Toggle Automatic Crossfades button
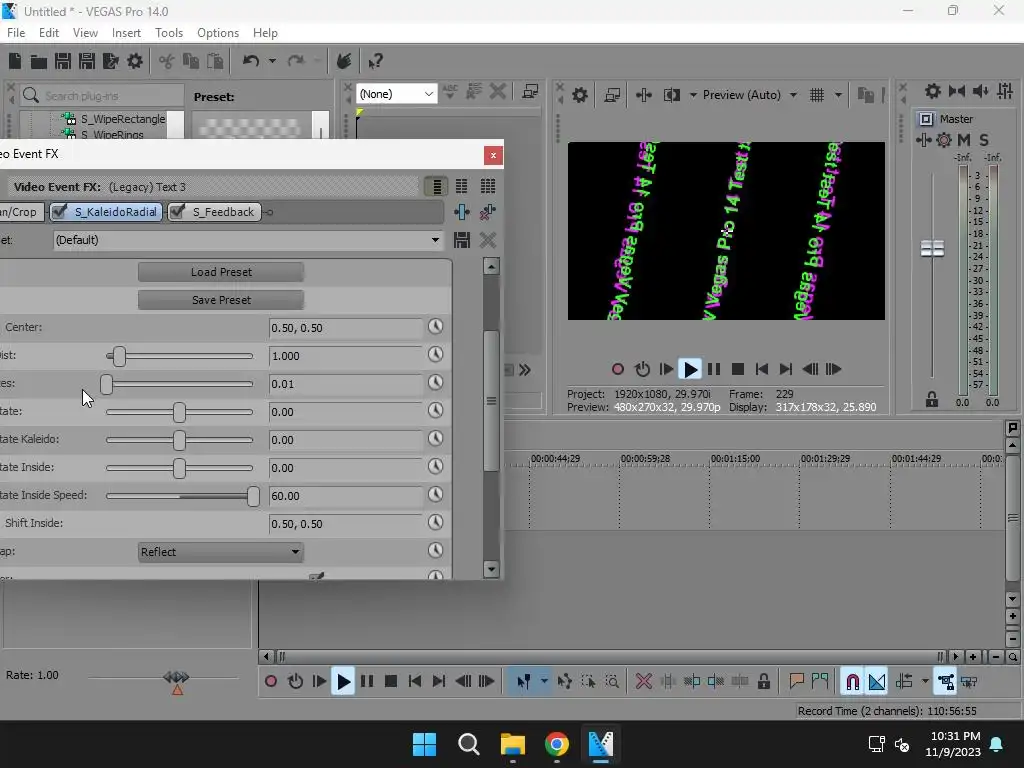This screenshot has height=768, width=1024. point(876,682)
